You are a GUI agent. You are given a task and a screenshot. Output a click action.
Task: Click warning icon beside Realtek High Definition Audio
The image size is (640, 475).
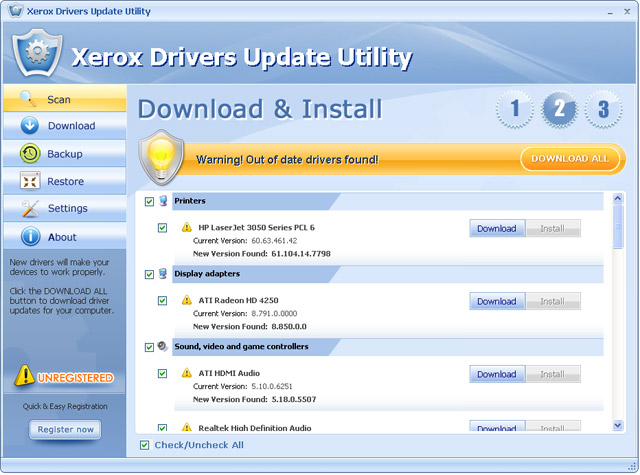(187, 427)
